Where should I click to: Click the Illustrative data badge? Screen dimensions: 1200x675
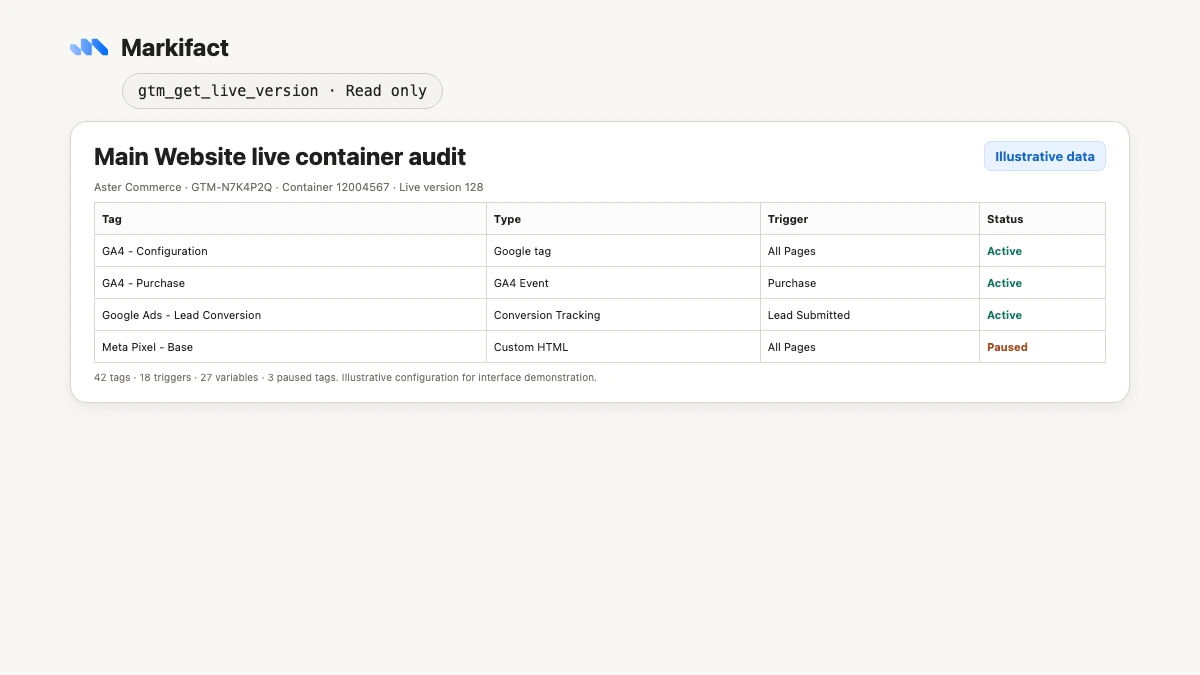pos(1045,156)
